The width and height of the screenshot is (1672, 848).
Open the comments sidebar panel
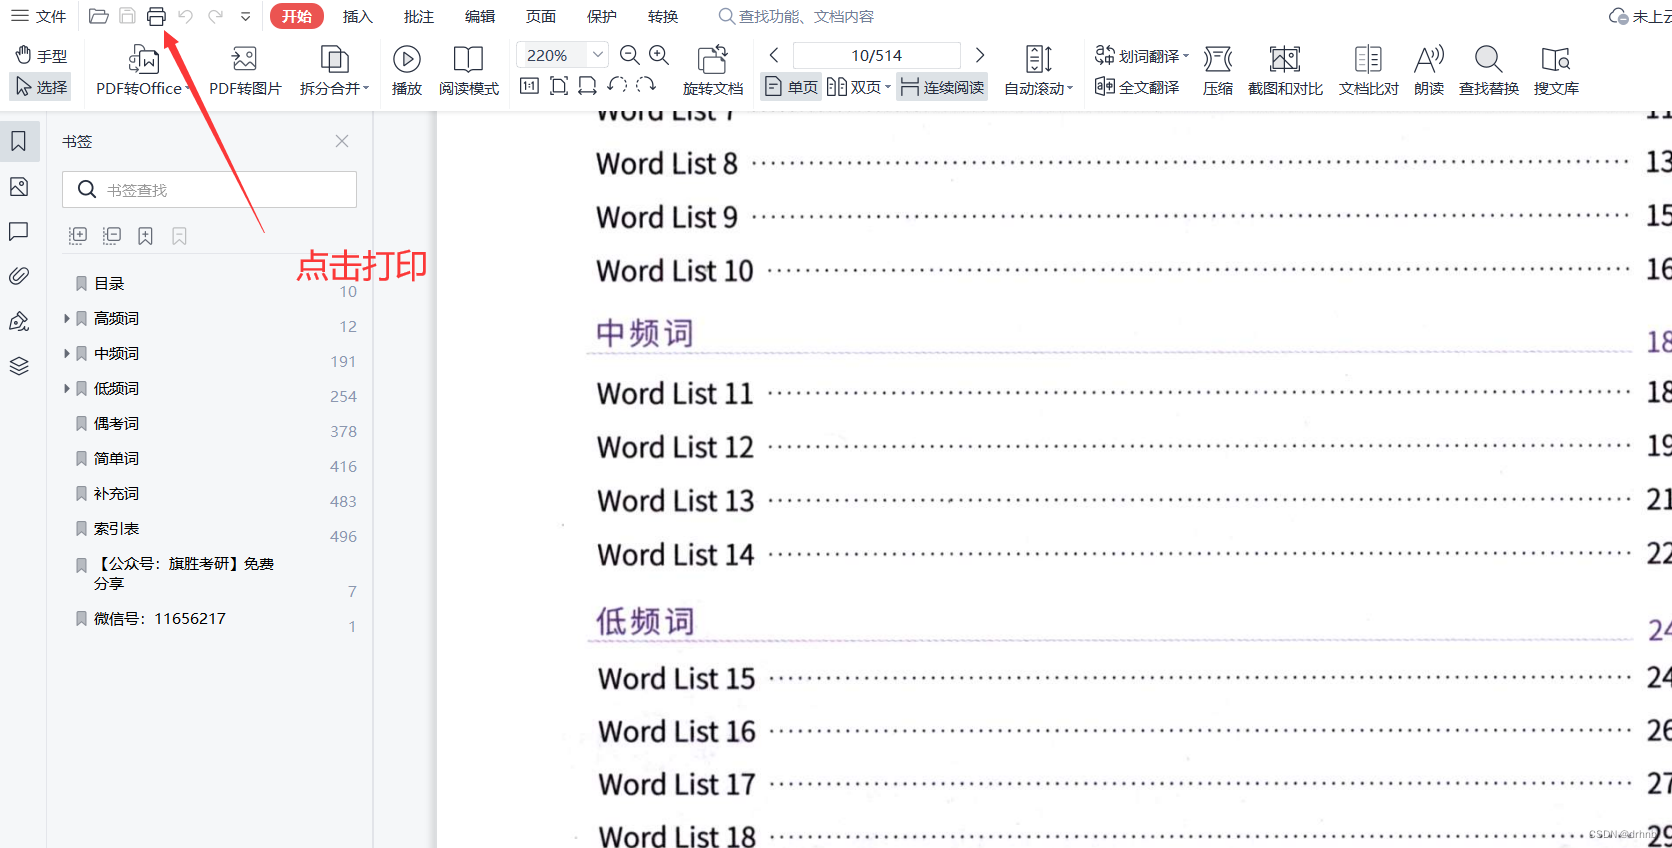coord(19,231)
